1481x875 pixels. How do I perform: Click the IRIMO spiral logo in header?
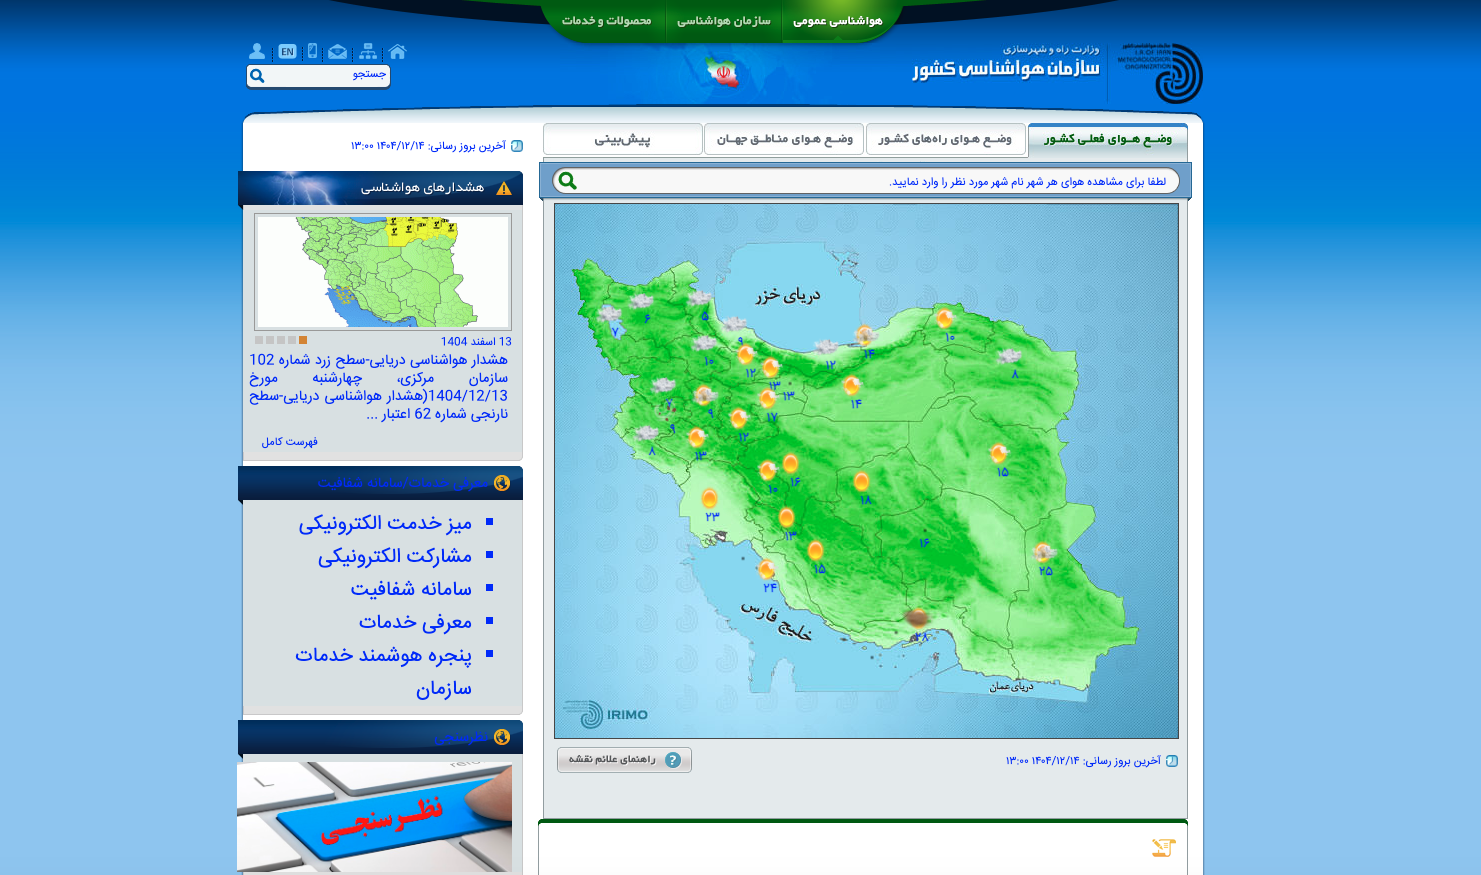tap(1179, 73)
